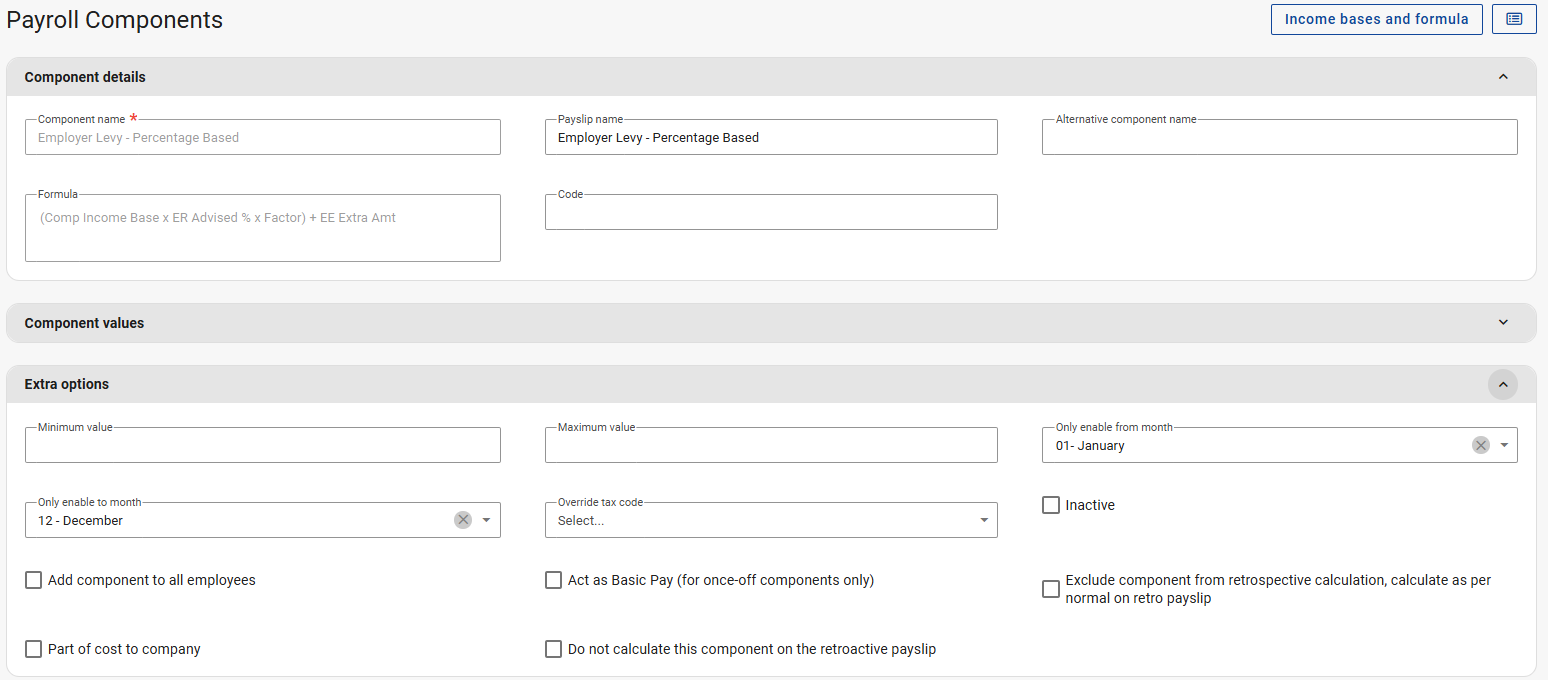Clear the 'Only enable to month' selection
The width and height of the screenshot is (1548, 680).
pos(462,520)
